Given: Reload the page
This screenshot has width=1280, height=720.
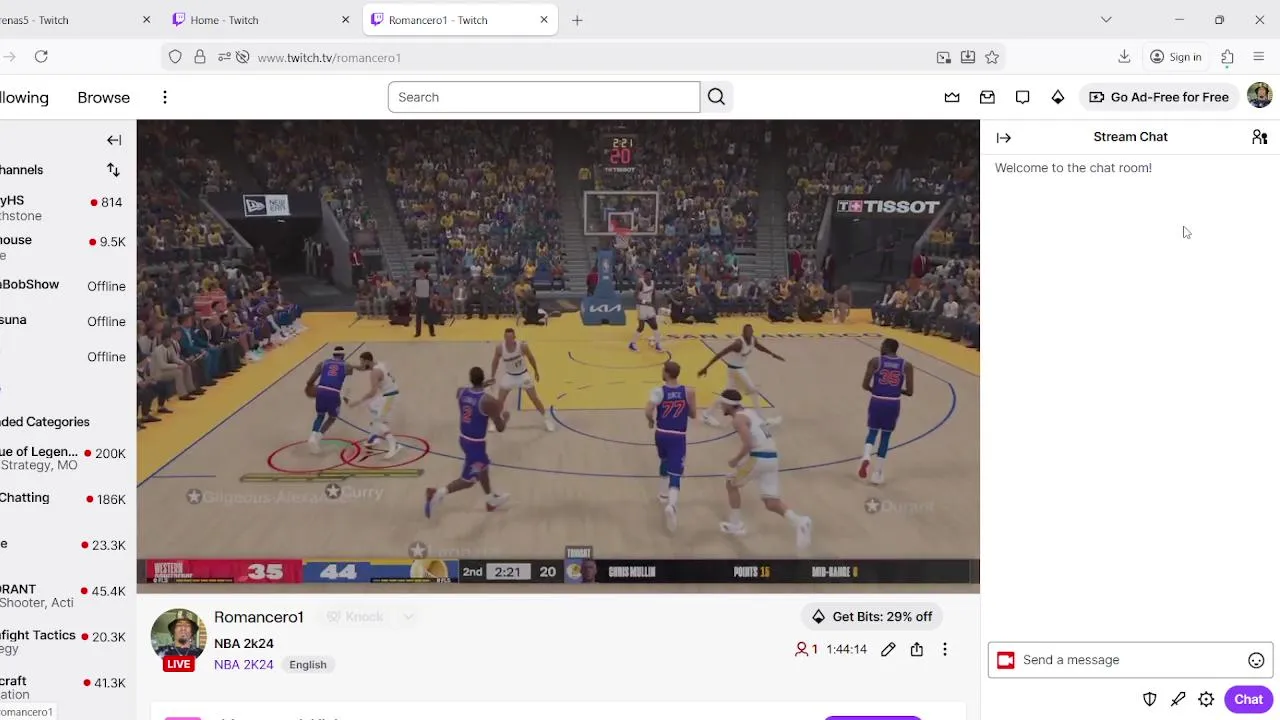Looking at the screenshot, I should coord(41,57).
